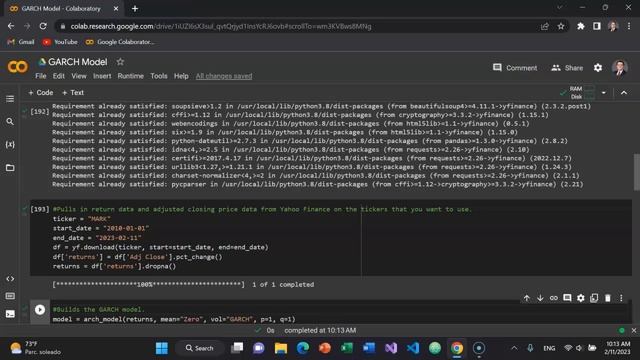Image resolution: width=640 pixels, height=360 pixels.
Task: Open the Tools menu
Action: click(x=158, y=76)
